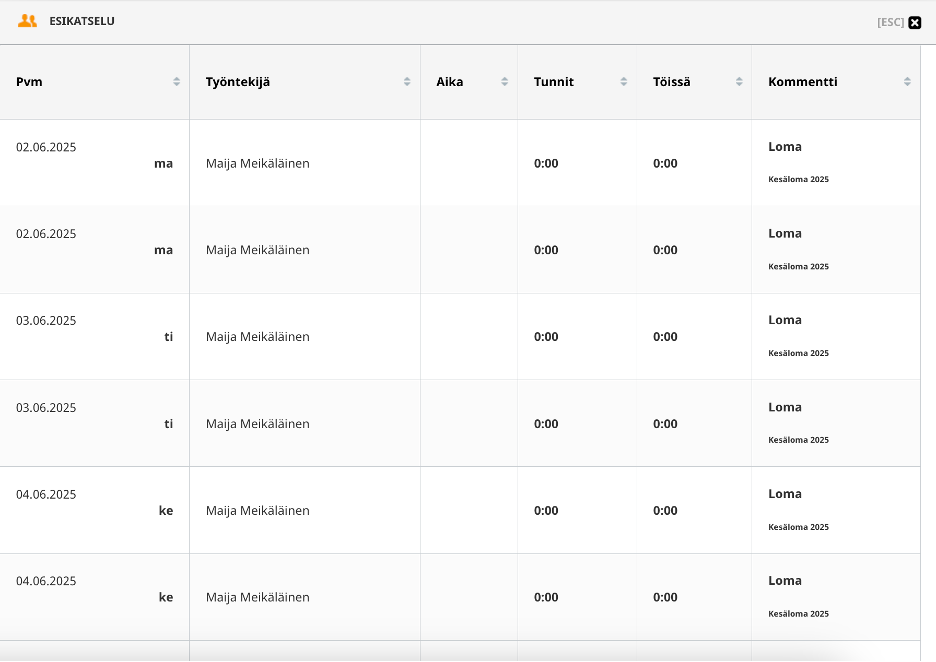Screen dimensions: 936x662
Task: Click Töissä 0:00 in first 02.06.2025 row
Action: 665,164
